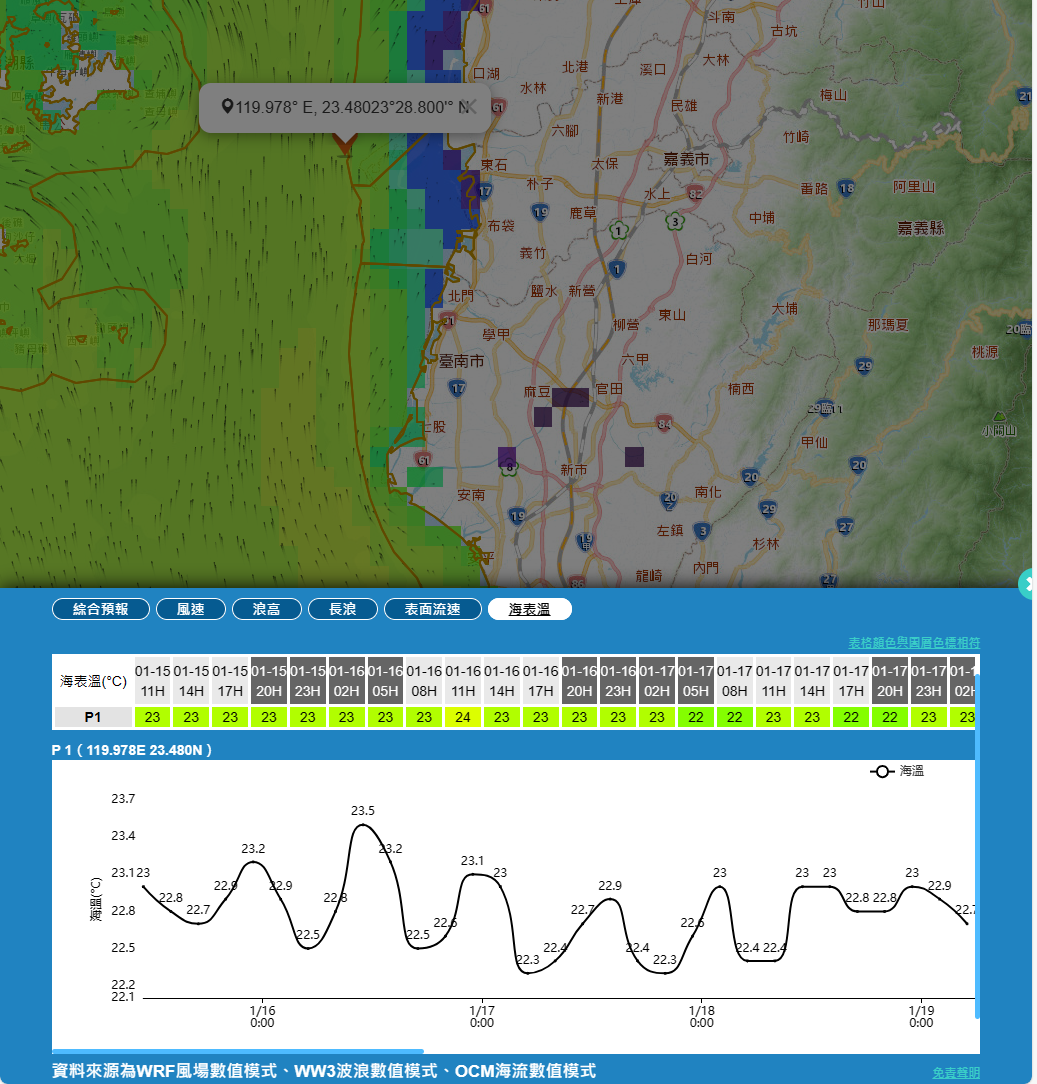This screenshot has height=1084, width=1037.
Task: Click the horizontal scrollbar below the chart
Action: [x=238, y=1051]
